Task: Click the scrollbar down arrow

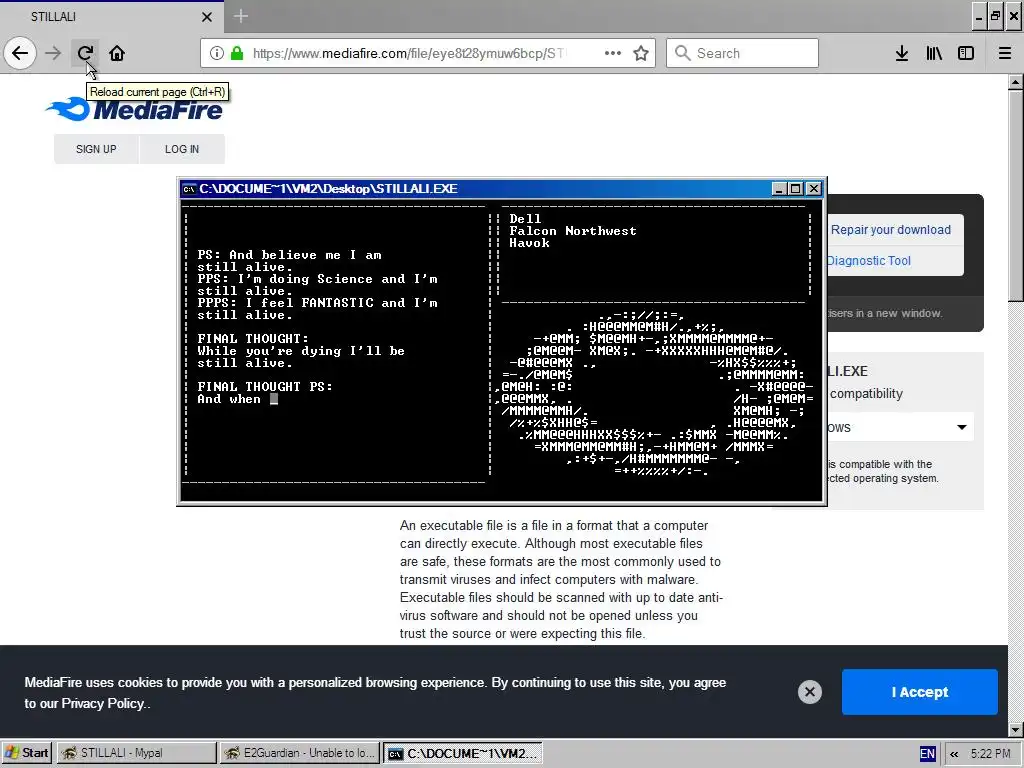Action: [1016, 729]
